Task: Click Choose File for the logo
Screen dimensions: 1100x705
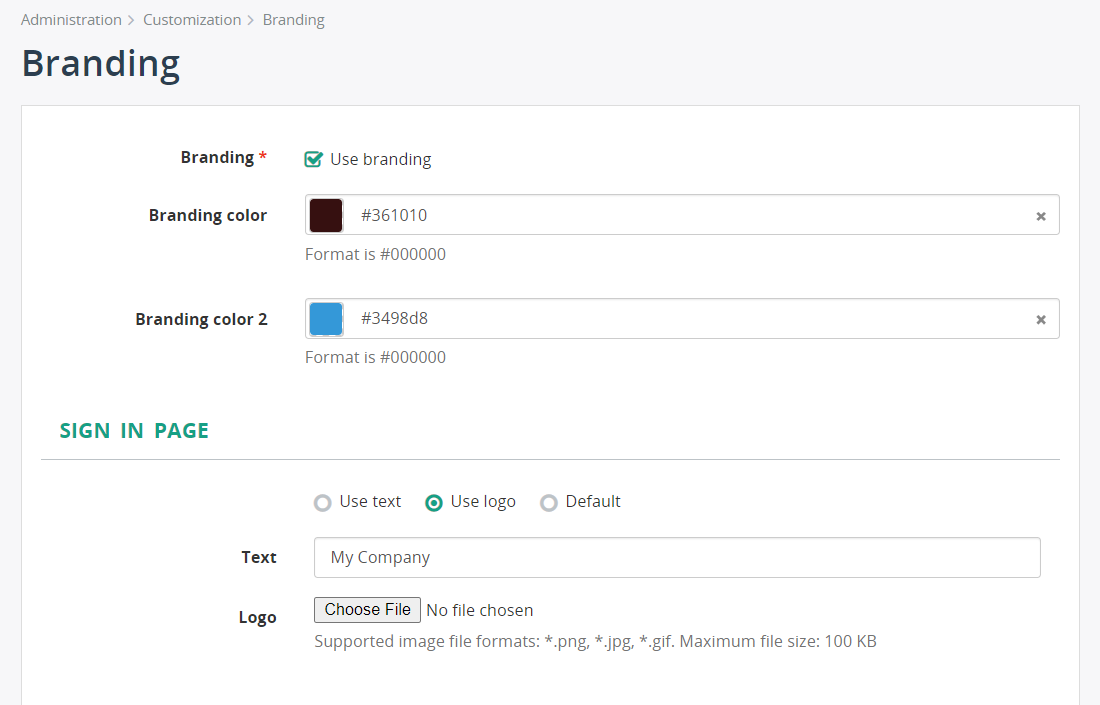Action: pos(367,610)
